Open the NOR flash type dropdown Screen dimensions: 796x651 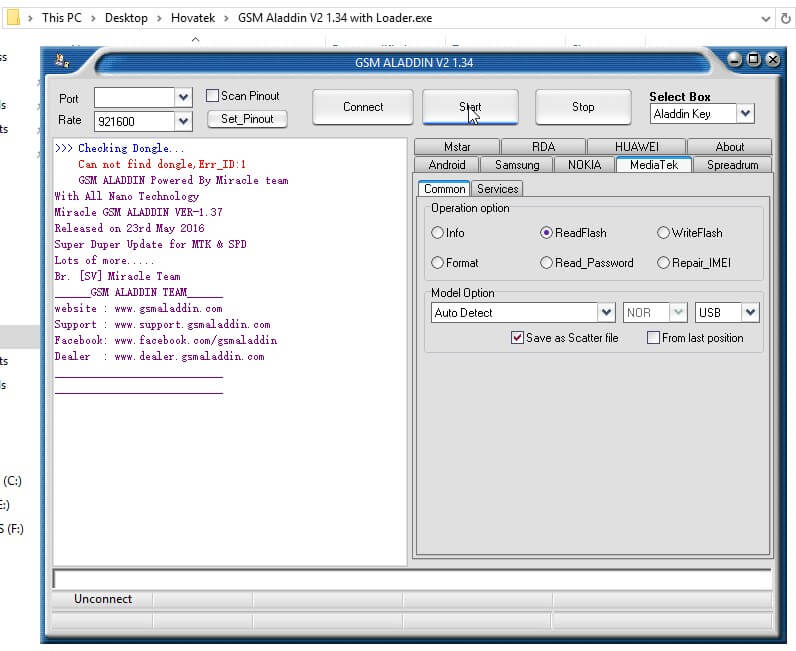tap(678, 312)
